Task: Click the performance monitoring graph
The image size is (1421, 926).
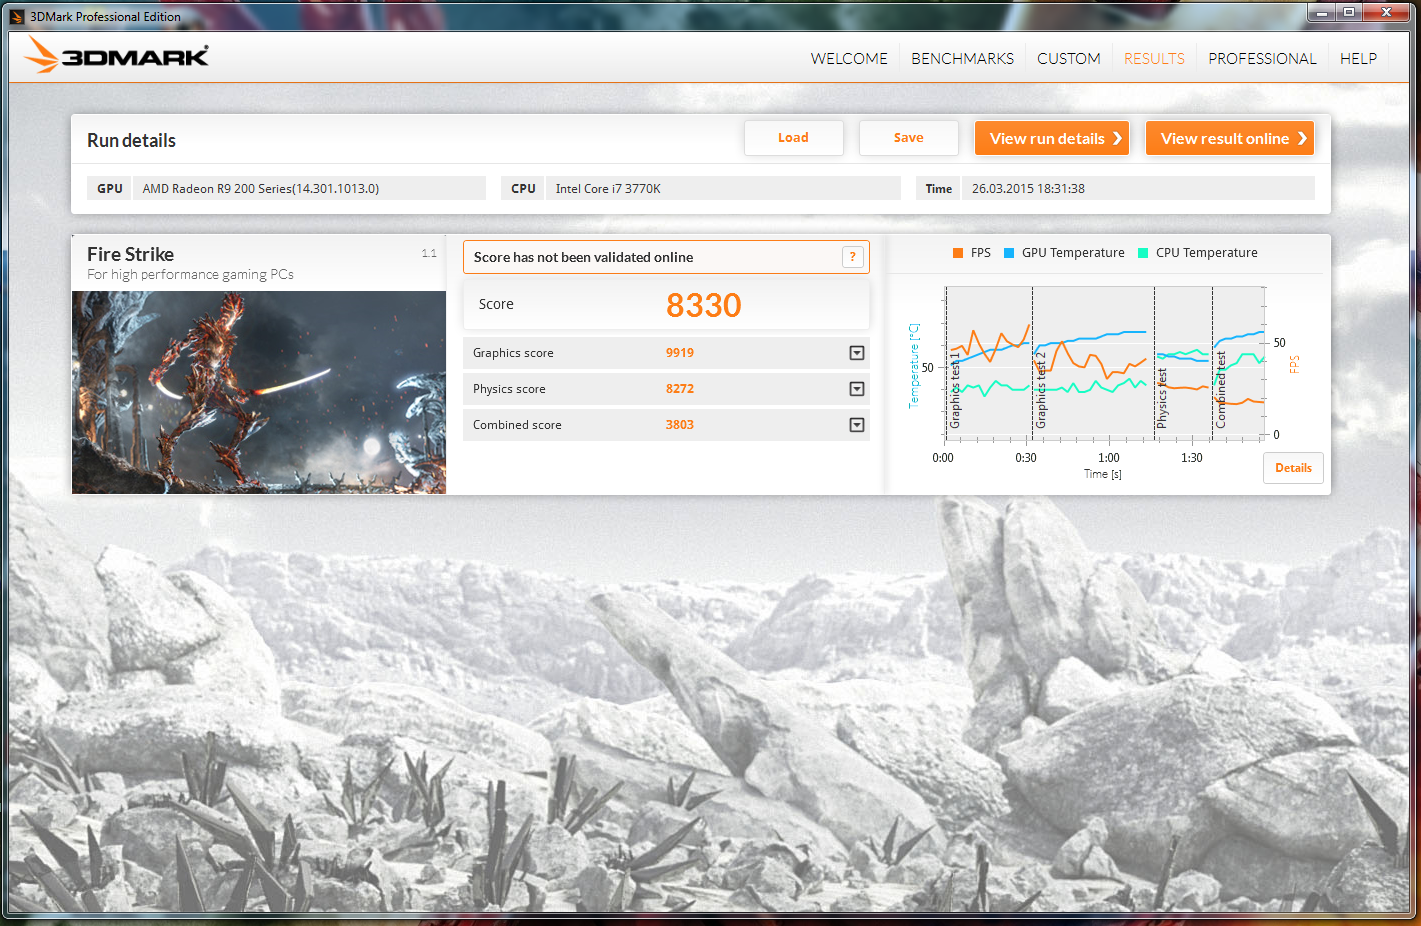Action: point(1104,362)
